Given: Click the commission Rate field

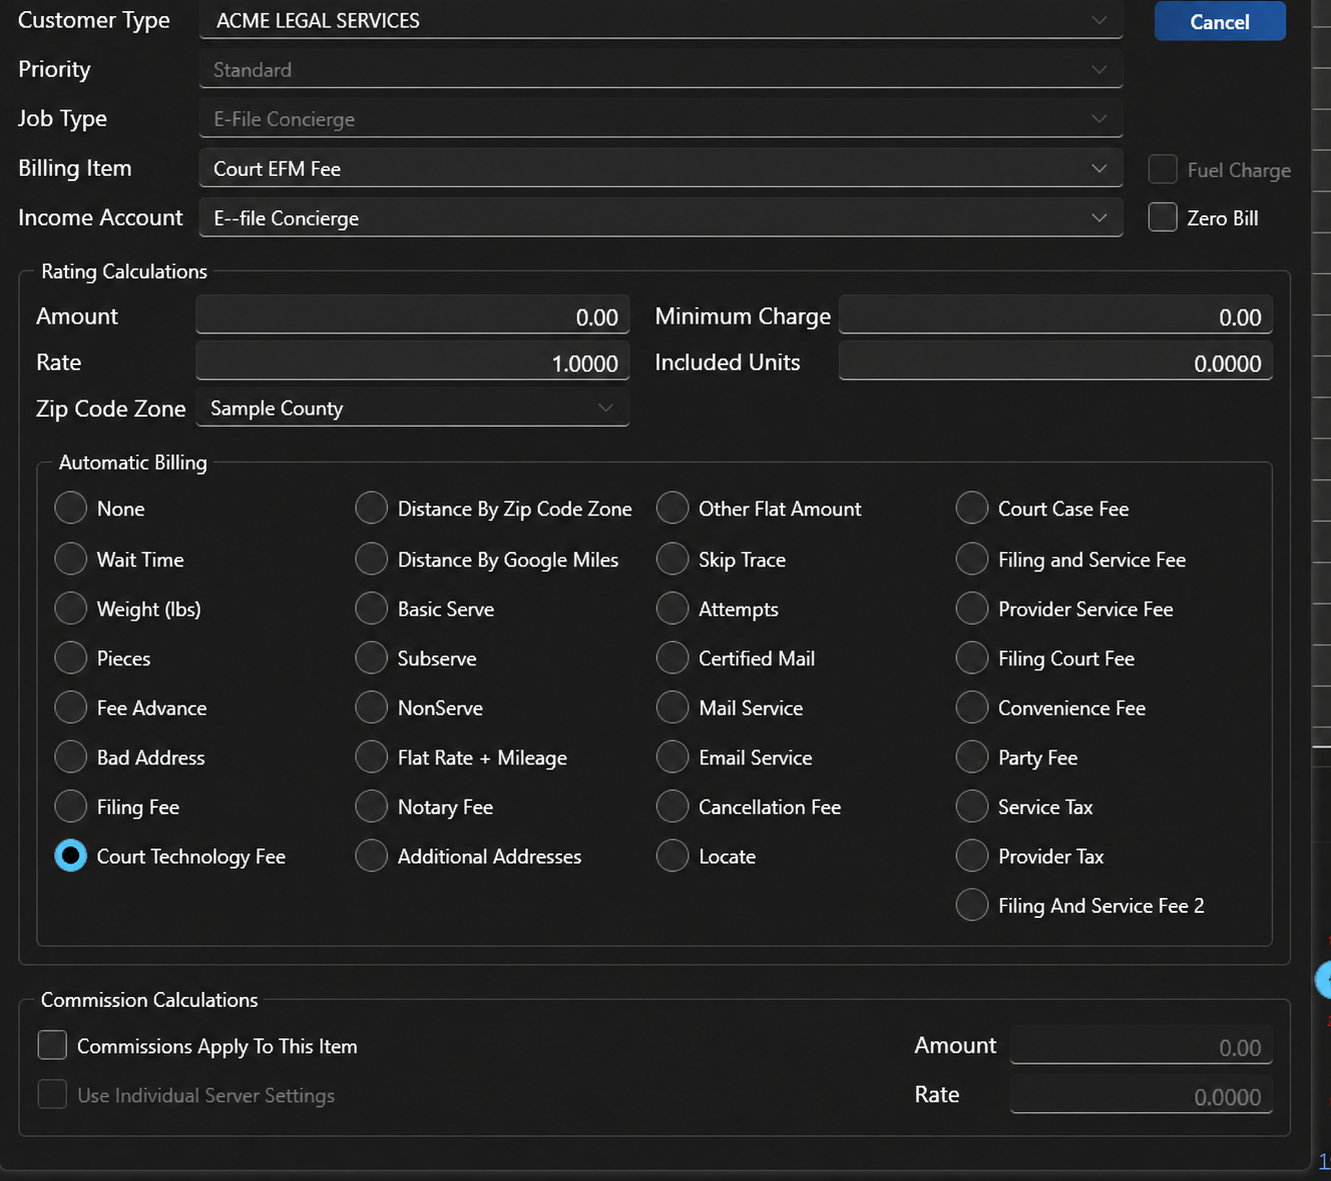Looking at the screenshot, I should click(x=1141, y=1095).
